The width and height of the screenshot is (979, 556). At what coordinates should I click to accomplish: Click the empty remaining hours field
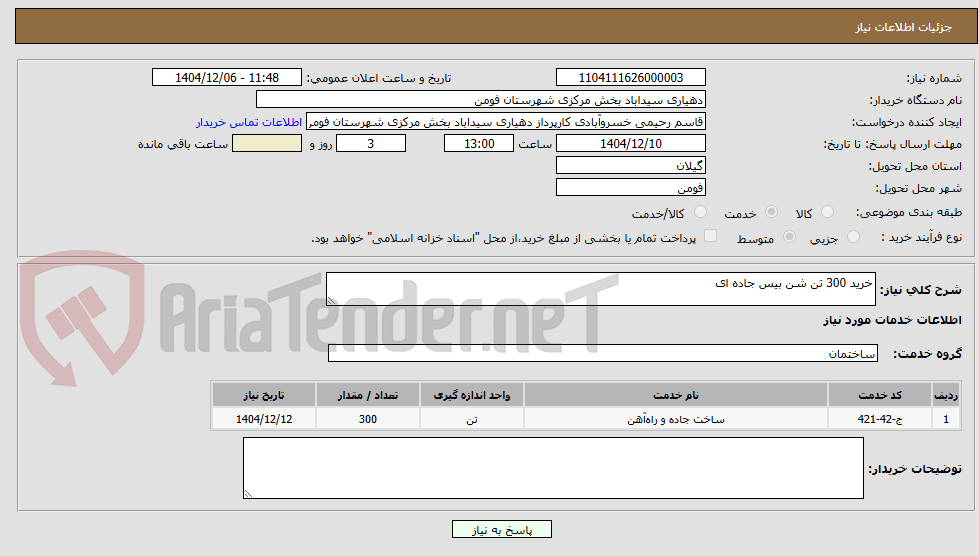pyautogui.click(x=267, y=144)
